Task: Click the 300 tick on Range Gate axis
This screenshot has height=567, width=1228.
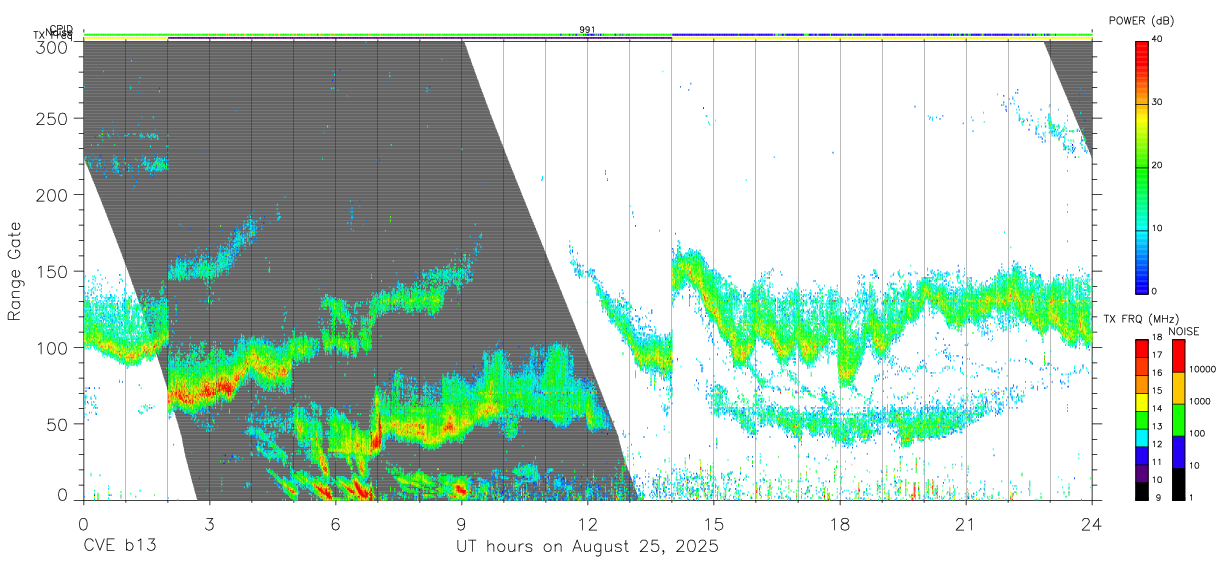Action: coord(54,47)
